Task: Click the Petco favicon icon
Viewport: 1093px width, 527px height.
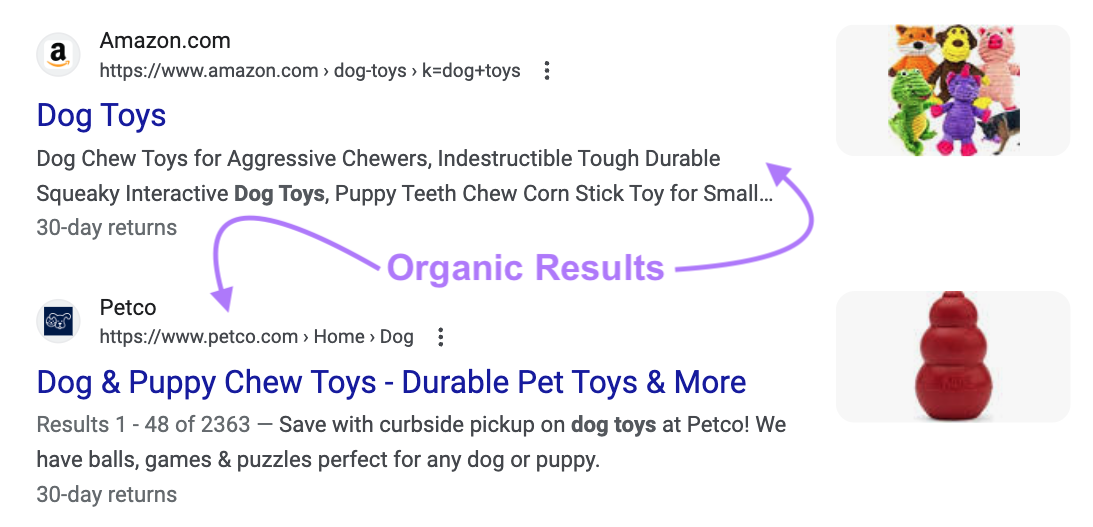Action: pos(58,321)
